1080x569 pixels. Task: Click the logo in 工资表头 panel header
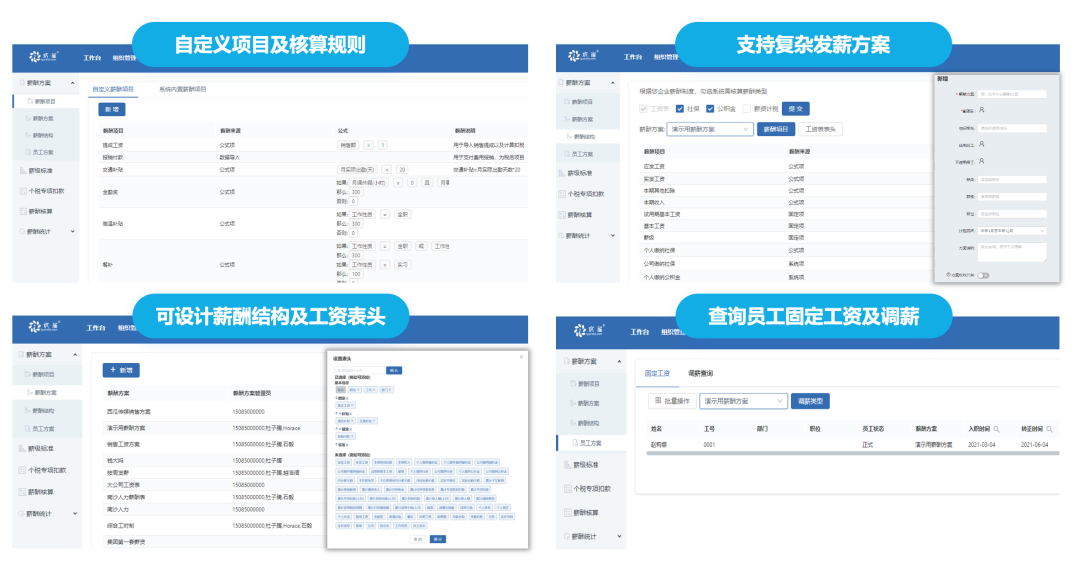click(44, 327)
